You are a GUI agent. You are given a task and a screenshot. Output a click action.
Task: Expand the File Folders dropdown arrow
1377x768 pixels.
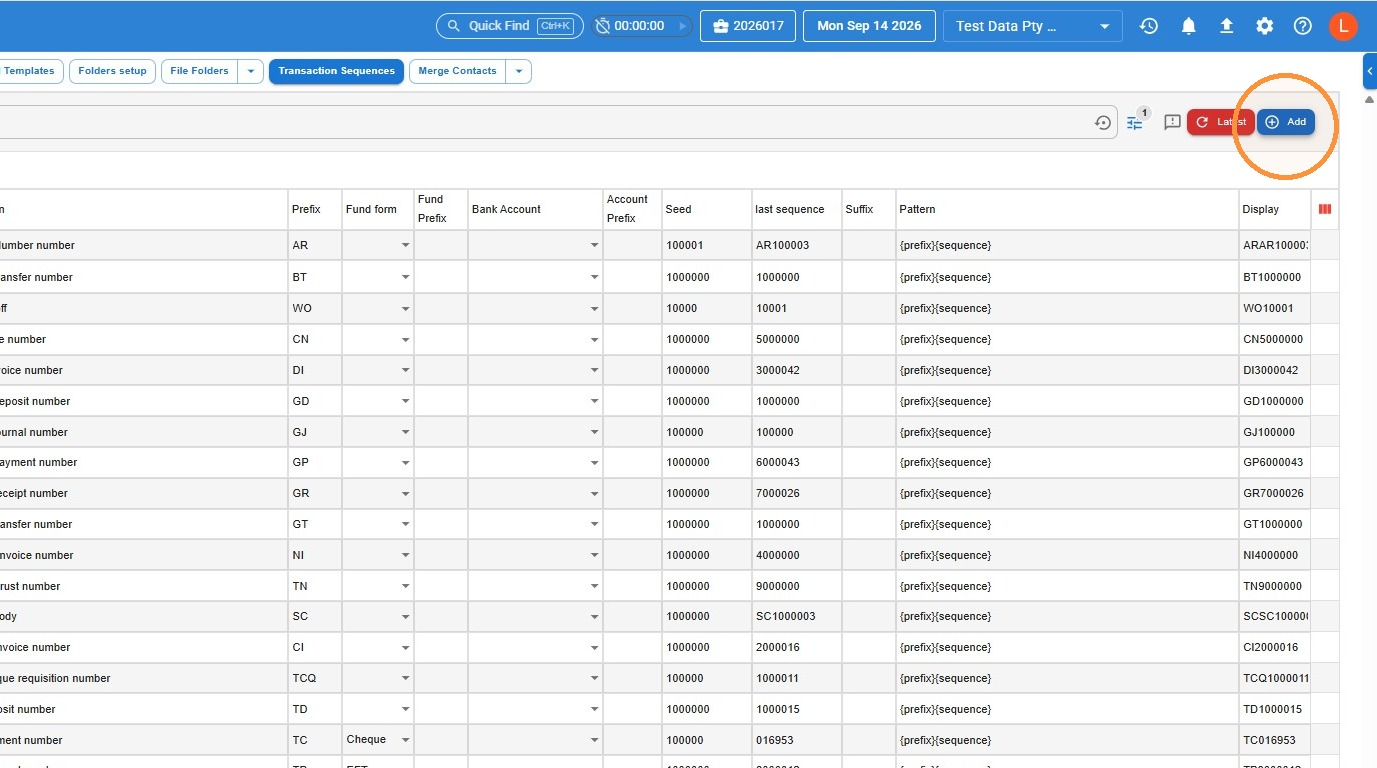click(x=251, y=71)
